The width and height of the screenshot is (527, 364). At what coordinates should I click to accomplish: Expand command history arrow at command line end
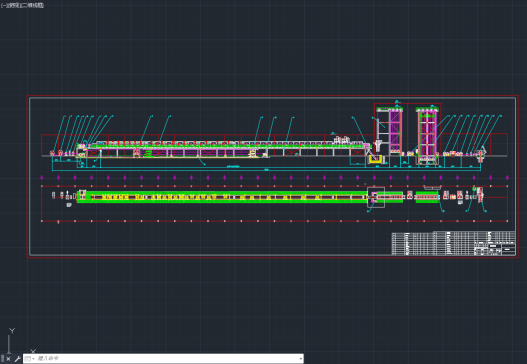[300, 359]
